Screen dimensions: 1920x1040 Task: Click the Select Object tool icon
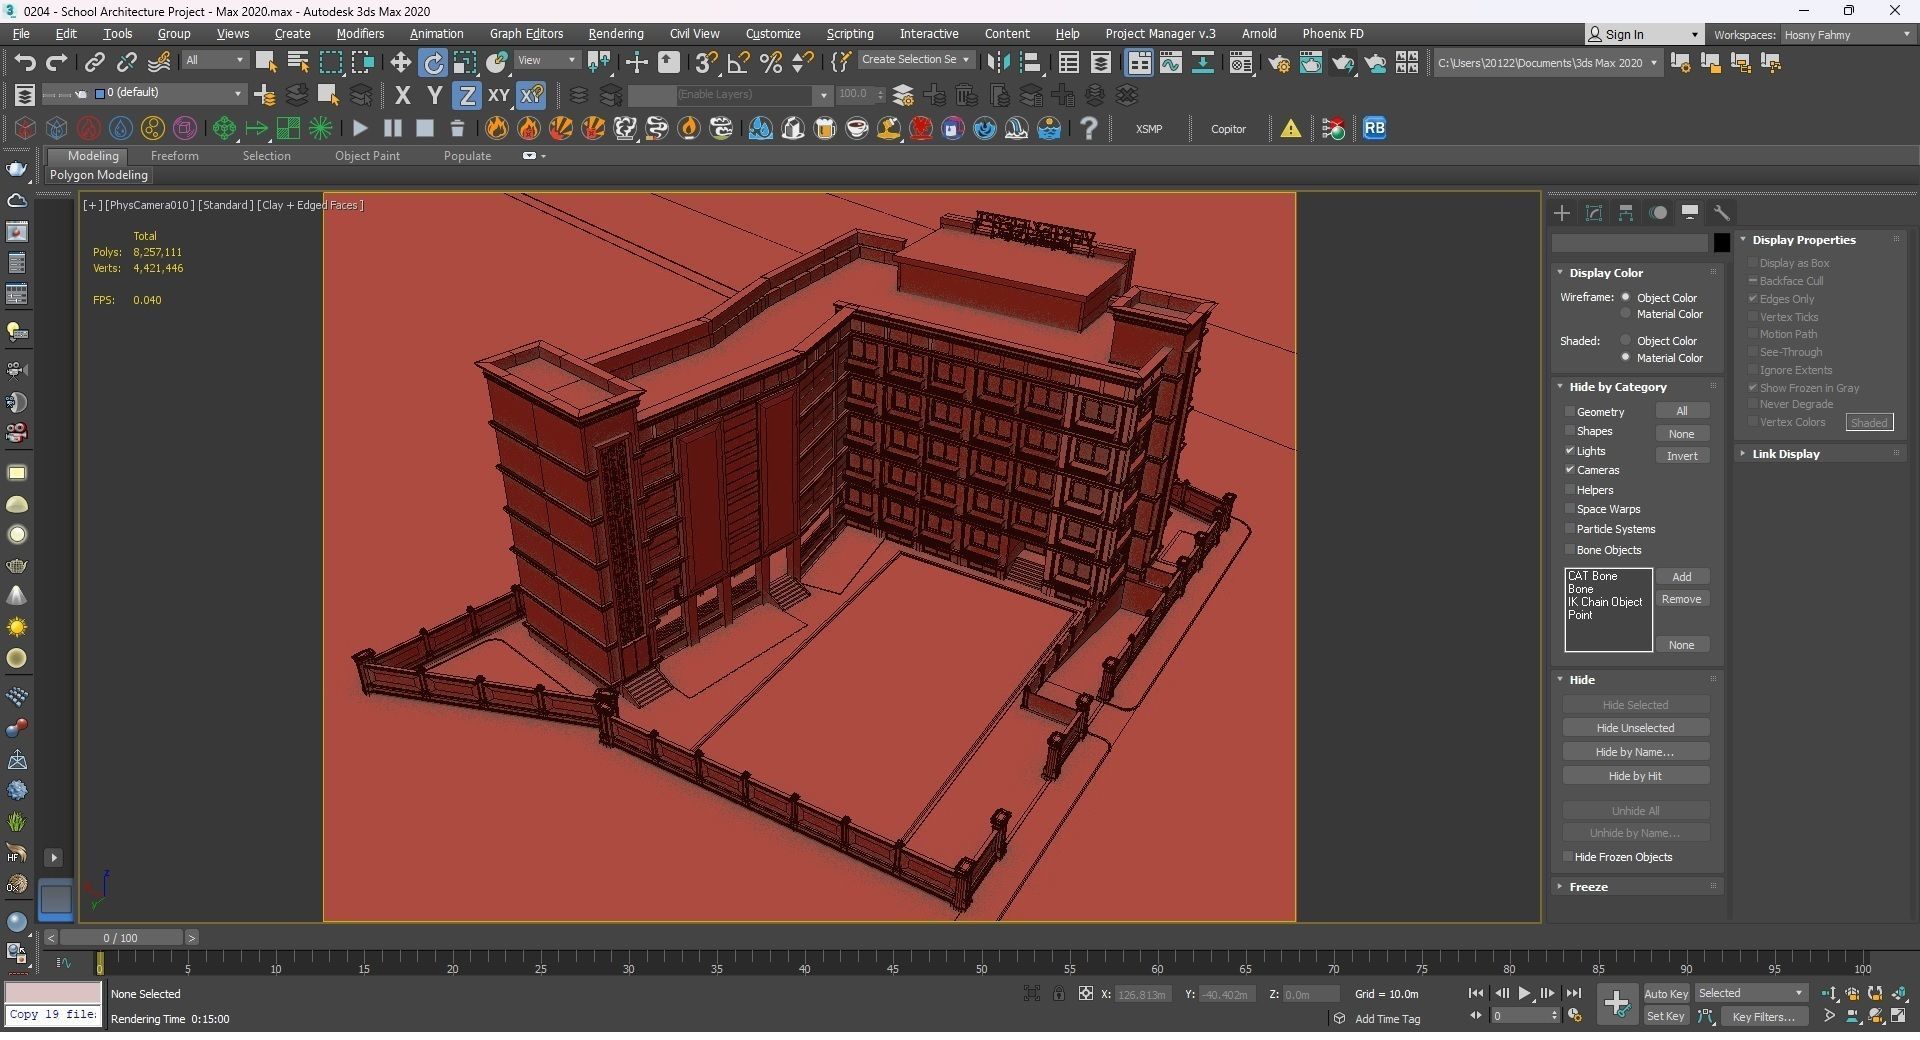[266, 63]
